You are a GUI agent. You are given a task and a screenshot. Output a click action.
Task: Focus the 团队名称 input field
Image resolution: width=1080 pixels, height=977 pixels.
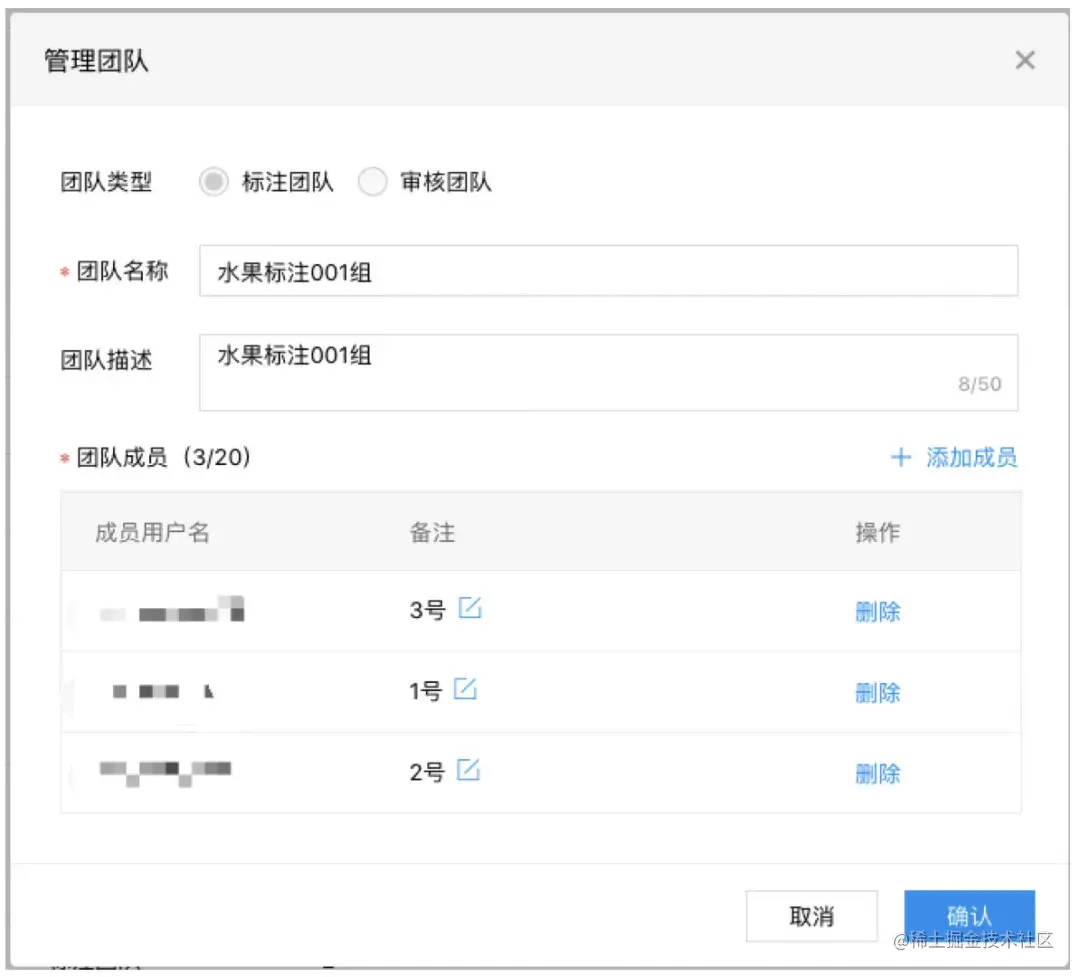click(608, 271)
